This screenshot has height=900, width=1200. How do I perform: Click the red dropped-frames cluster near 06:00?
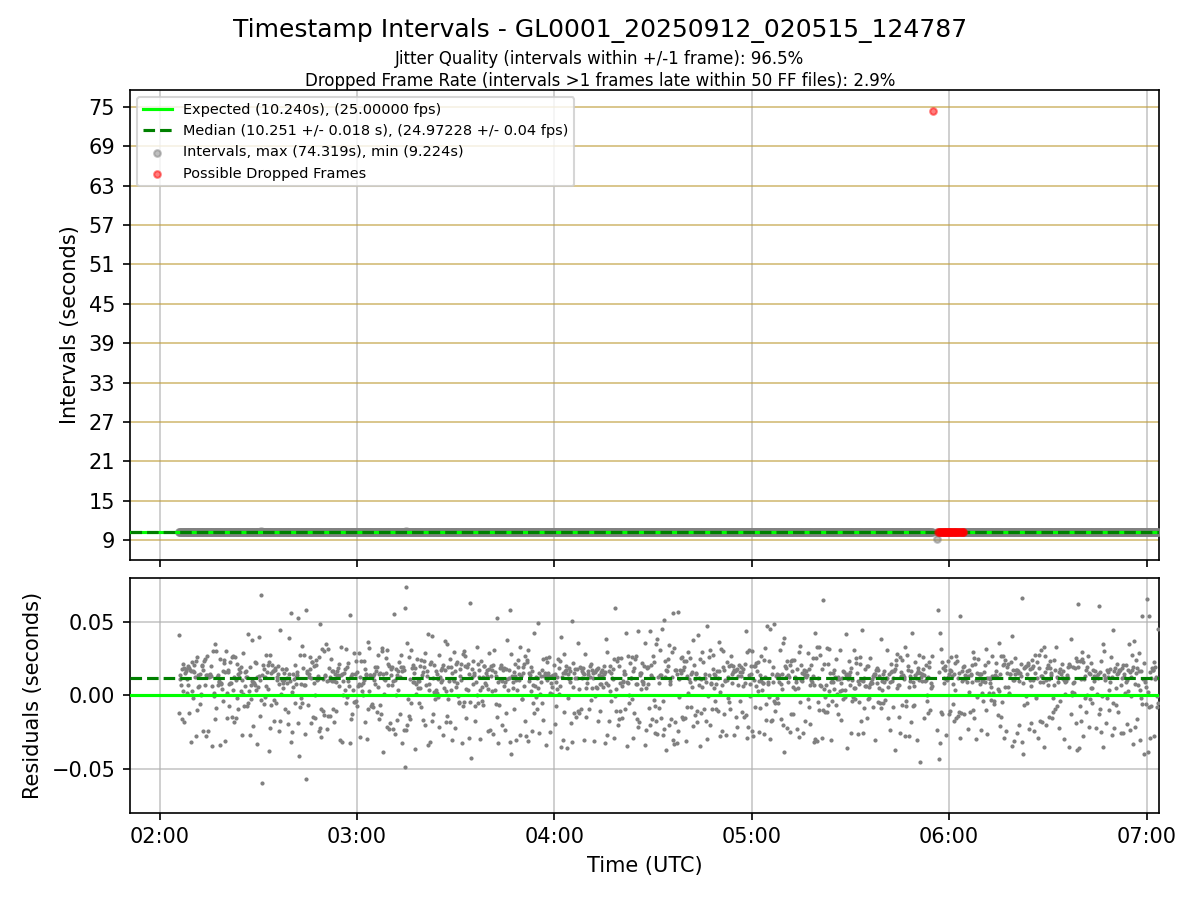pos(951,532)
